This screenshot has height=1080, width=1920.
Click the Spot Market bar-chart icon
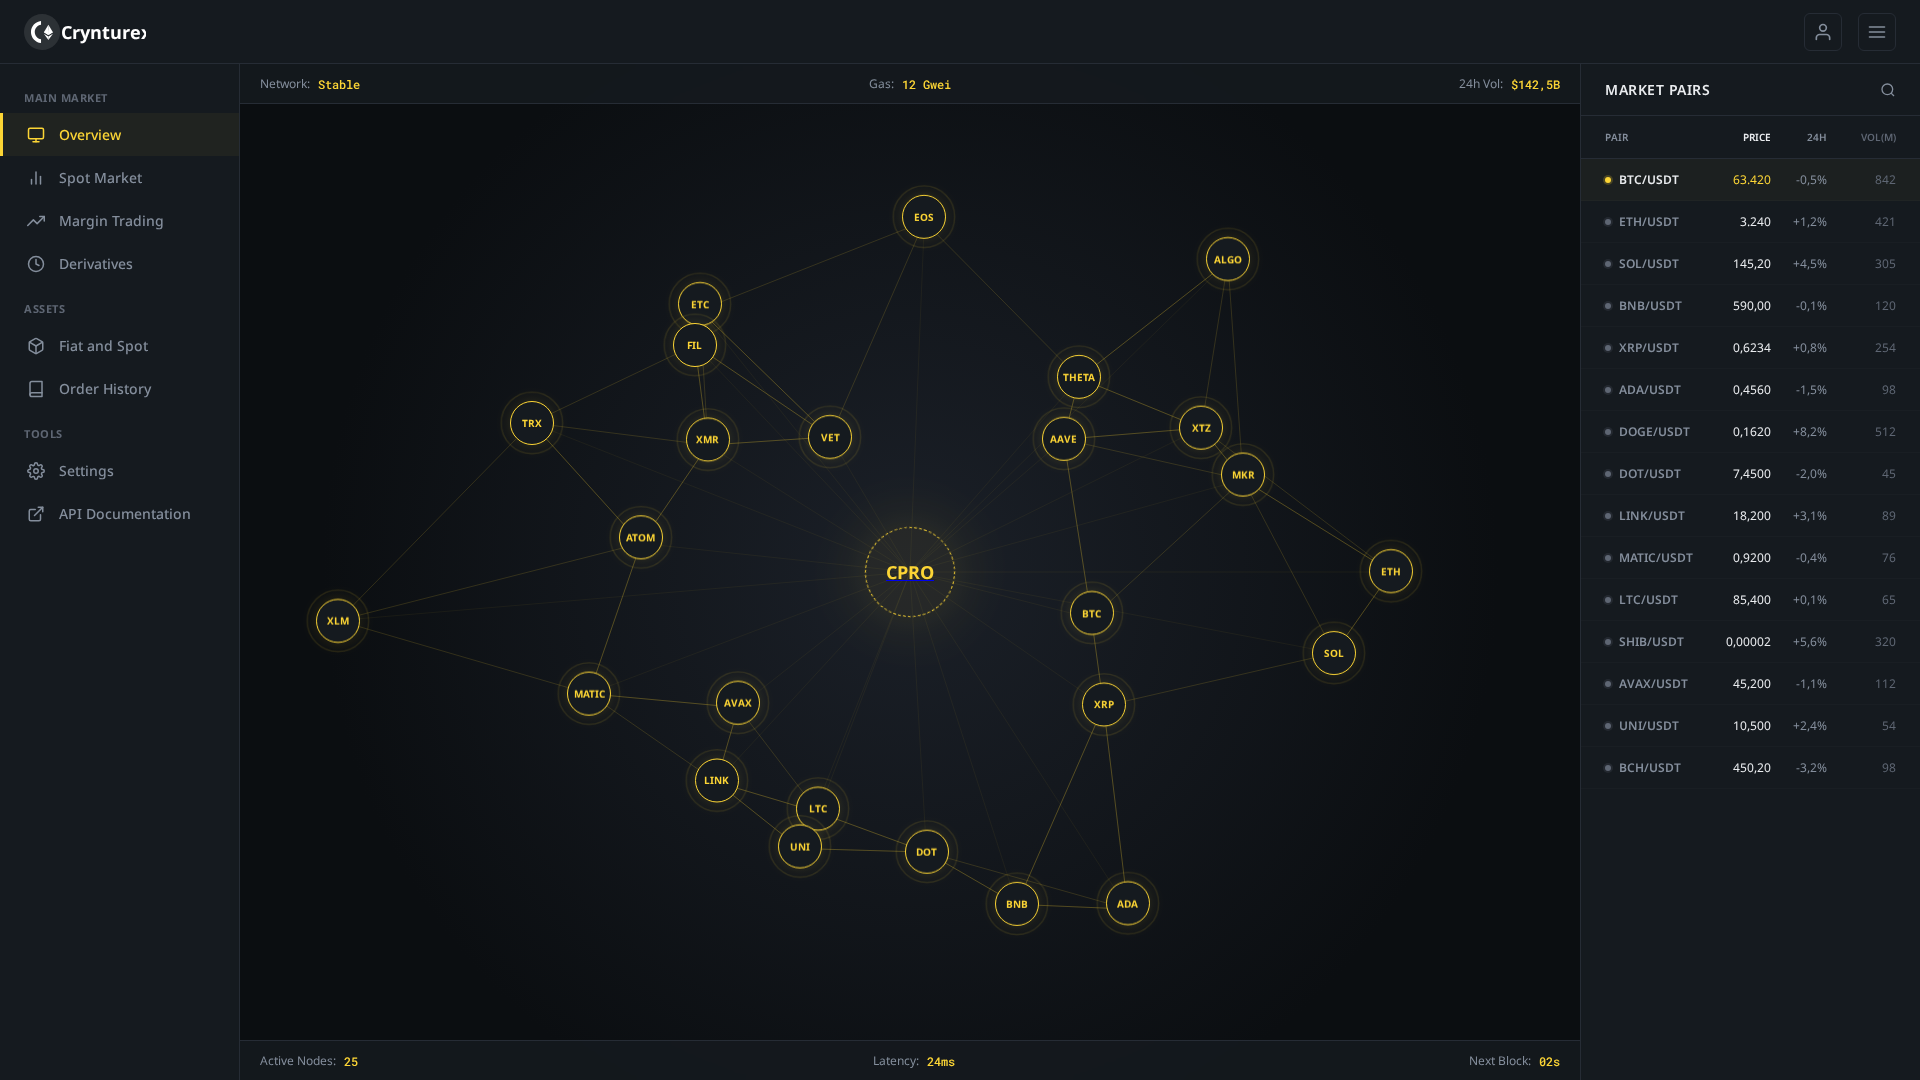click(x=36, y=178)
